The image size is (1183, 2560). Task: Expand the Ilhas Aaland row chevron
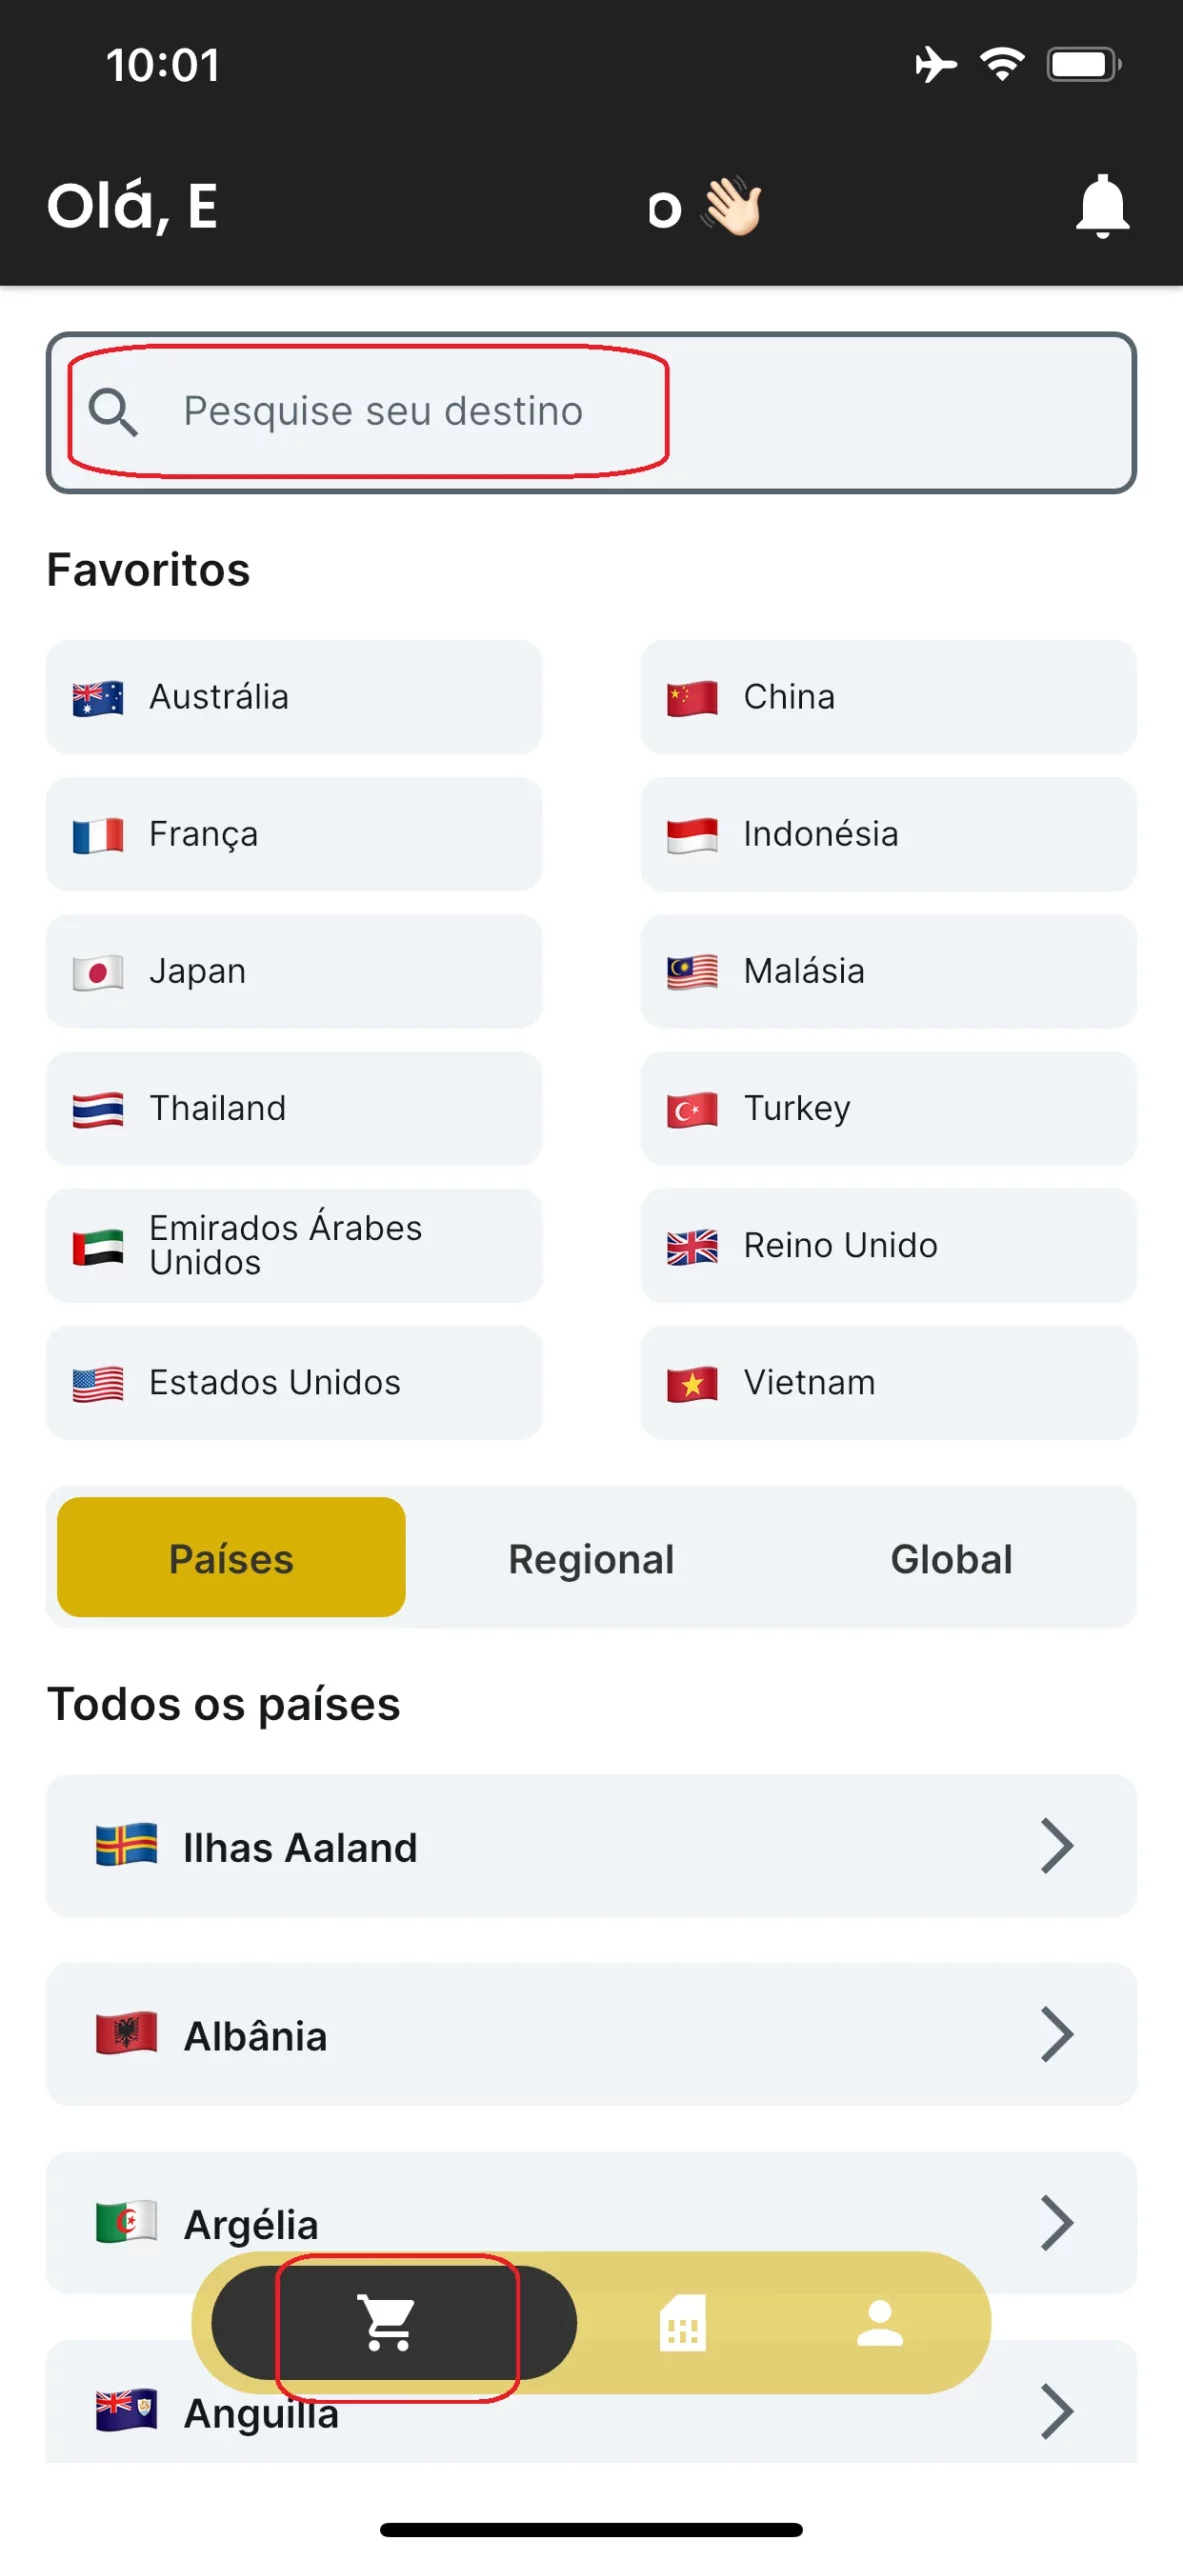click(1056, 1845)
